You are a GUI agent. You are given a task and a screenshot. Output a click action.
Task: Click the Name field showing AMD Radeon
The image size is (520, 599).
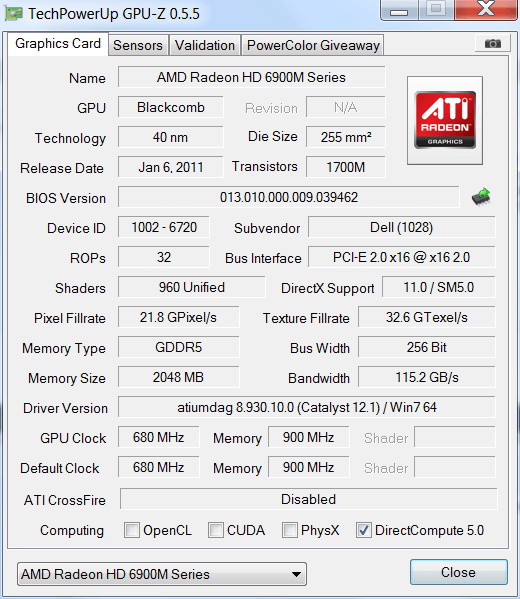pos(251,77)
